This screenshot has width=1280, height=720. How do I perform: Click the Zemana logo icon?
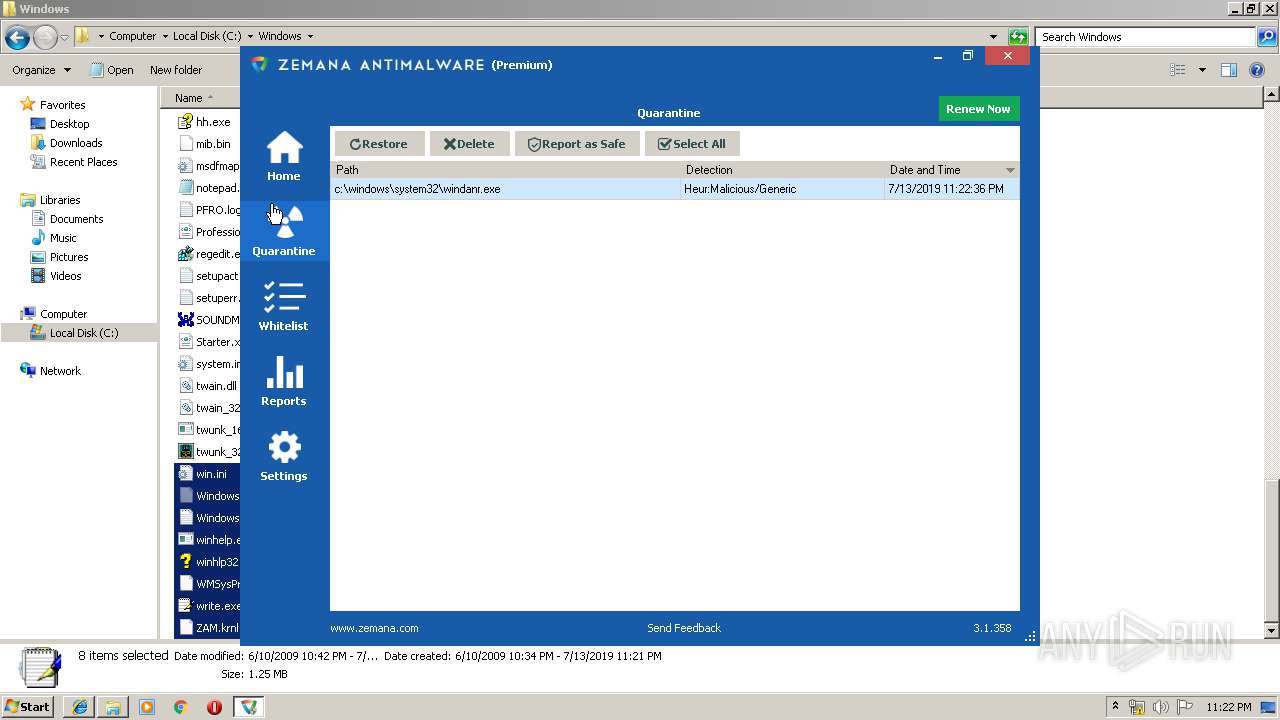point(260,65)
